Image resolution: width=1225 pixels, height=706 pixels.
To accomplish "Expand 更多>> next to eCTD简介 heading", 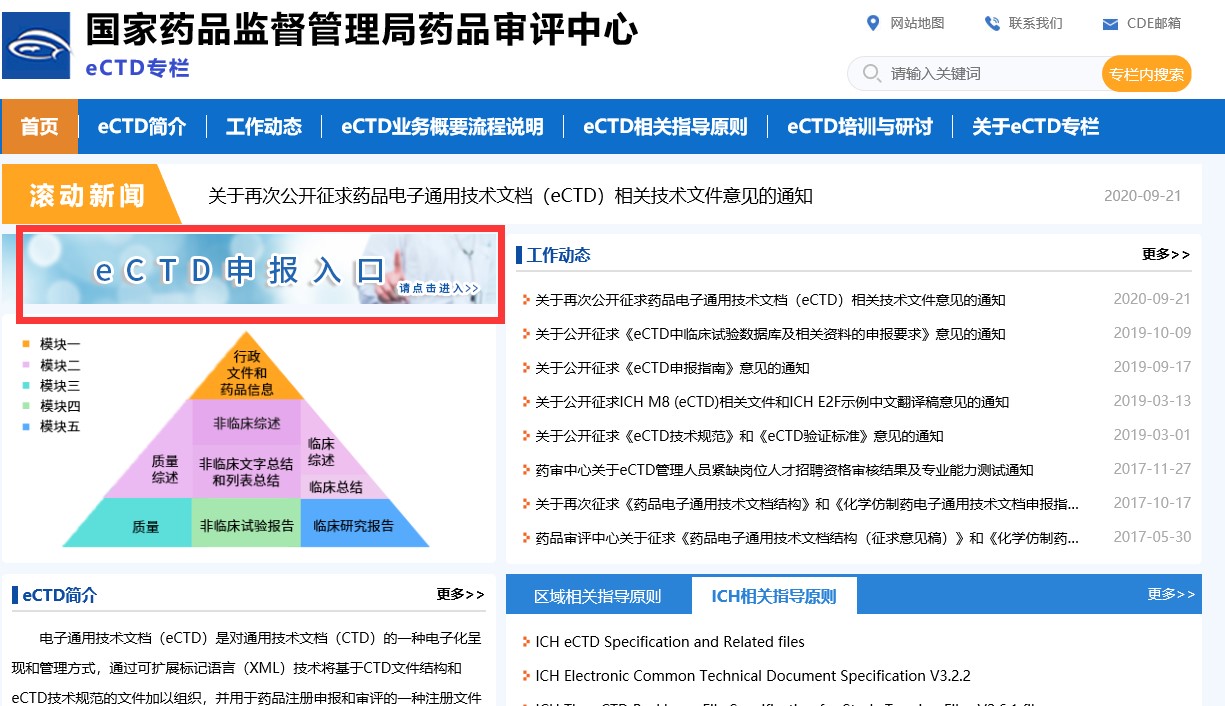I will coord(460,595).
